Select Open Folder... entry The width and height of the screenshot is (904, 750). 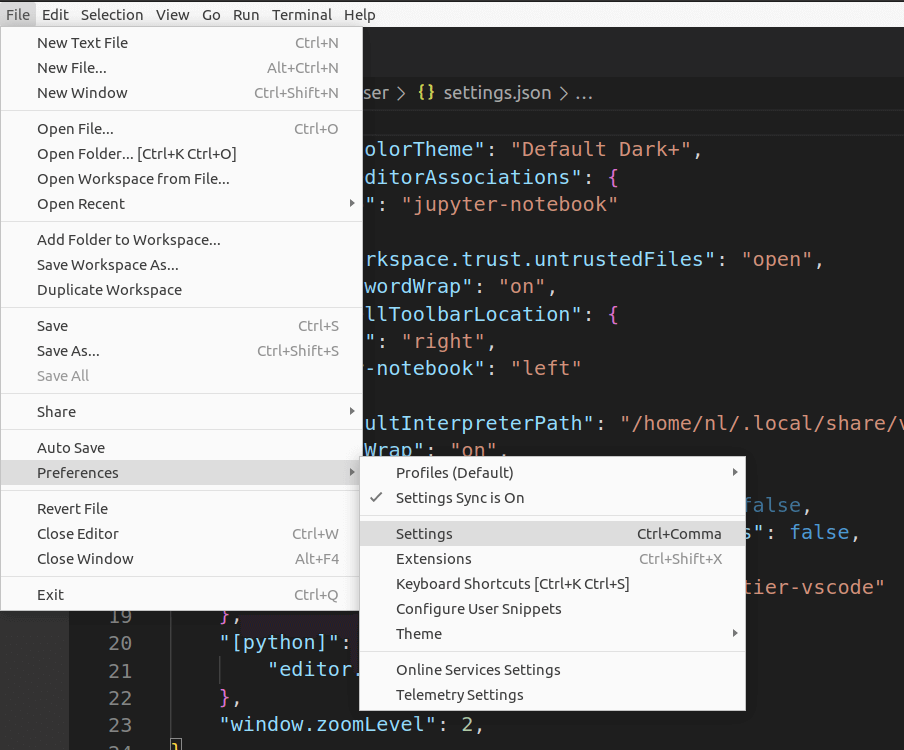coord(182,154)
